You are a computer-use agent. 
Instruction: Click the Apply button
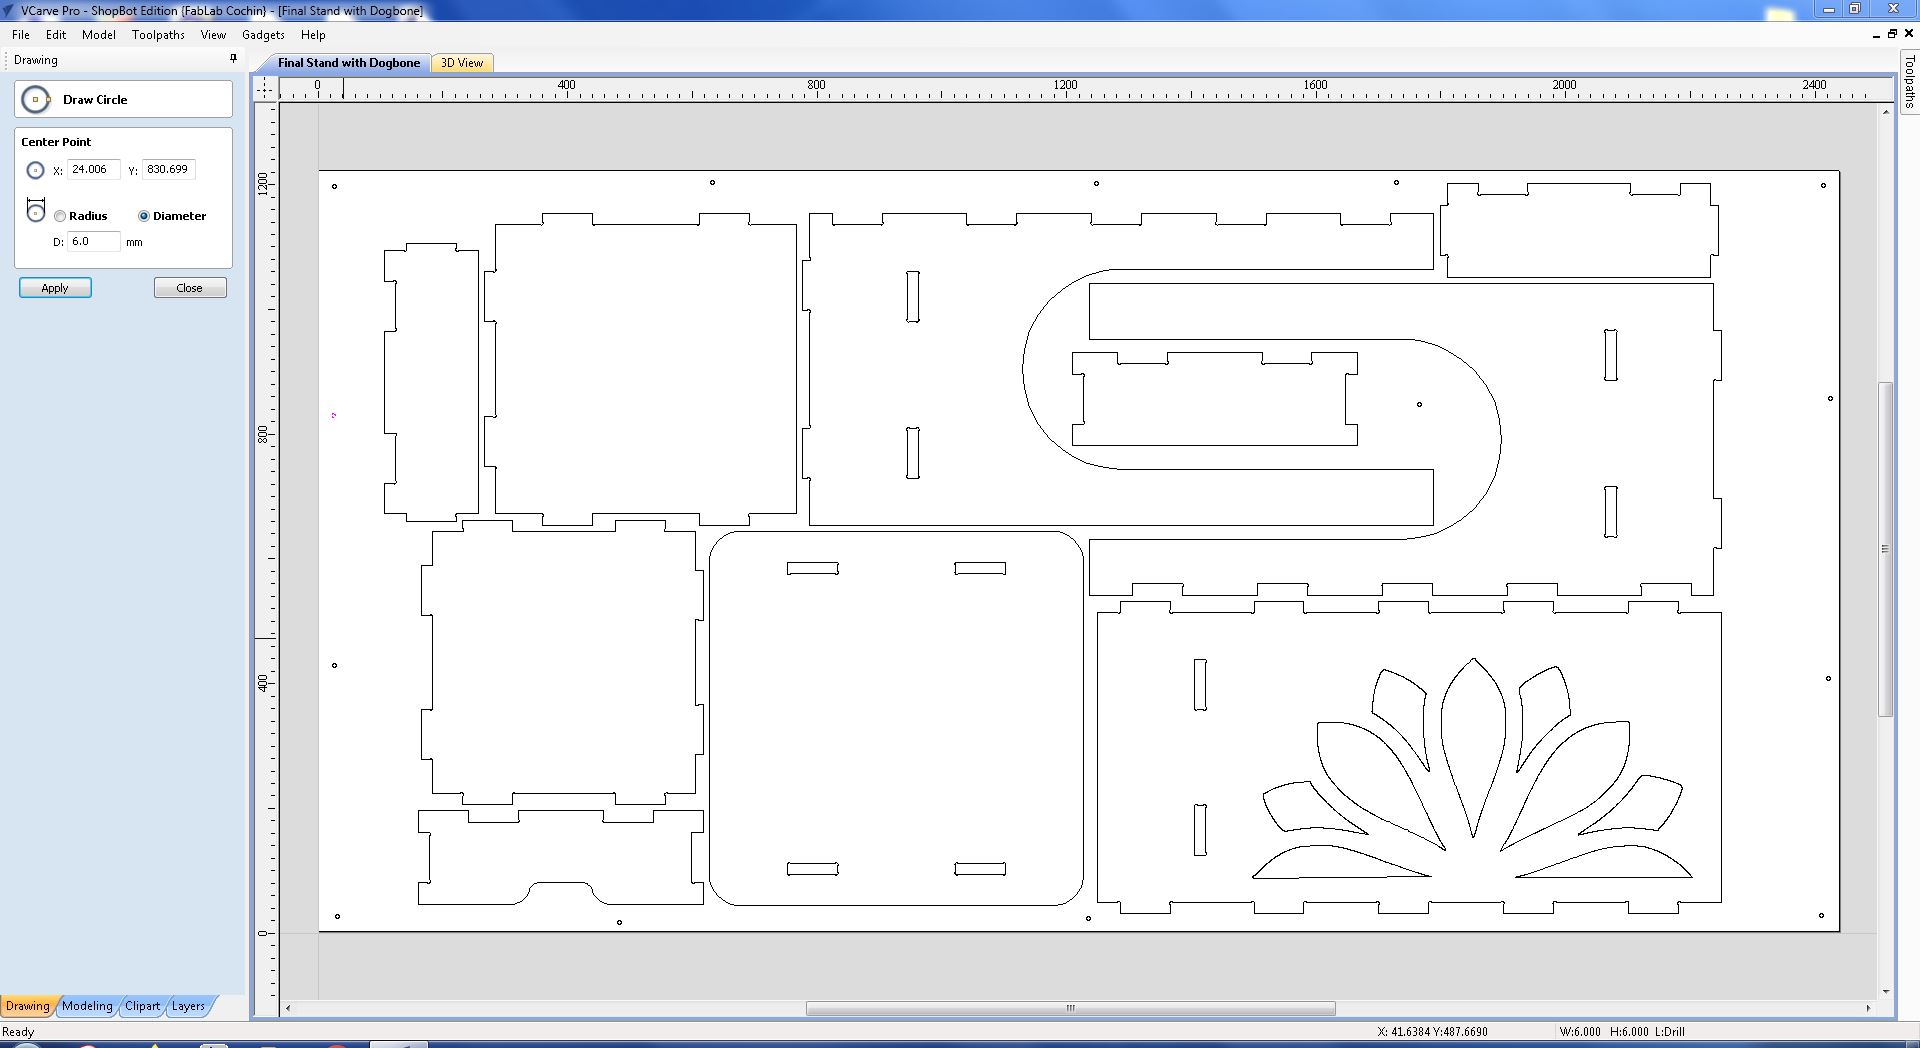tap(55, 288)
